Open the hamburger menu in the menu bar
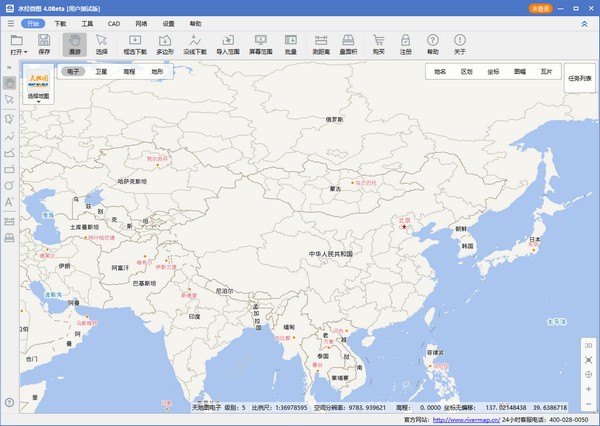This screenshot has width=600, height=426. coord(10,21)
